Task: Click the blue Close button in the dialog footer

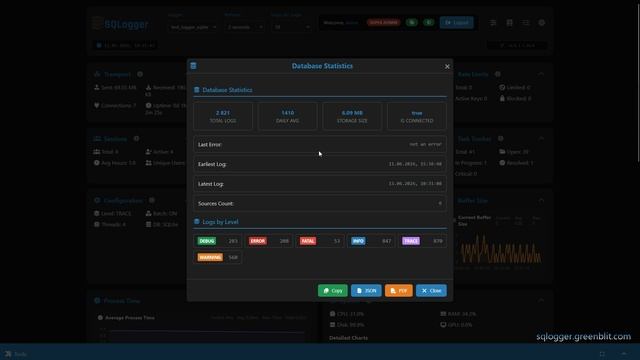Action: point(431,291)
